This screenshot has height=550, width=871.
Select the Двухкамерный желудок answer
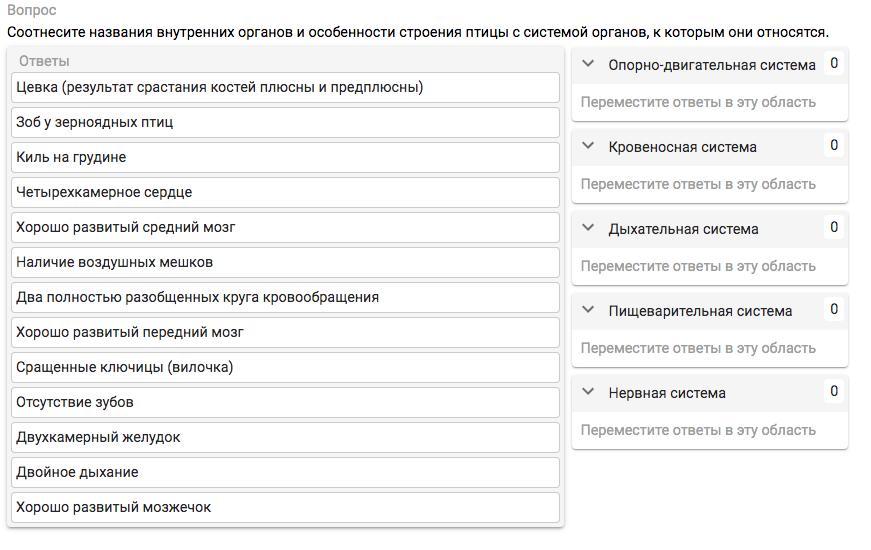285,437
